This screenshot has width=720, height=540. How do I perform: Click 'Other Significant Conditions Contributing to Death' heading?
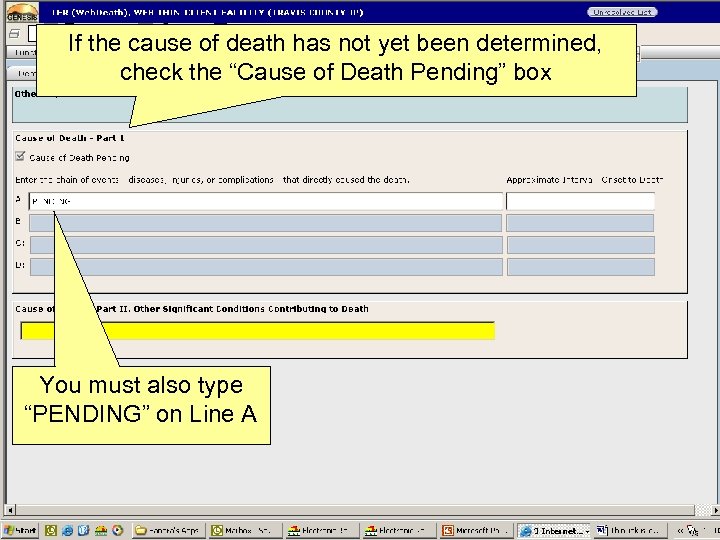coord(251,309)
